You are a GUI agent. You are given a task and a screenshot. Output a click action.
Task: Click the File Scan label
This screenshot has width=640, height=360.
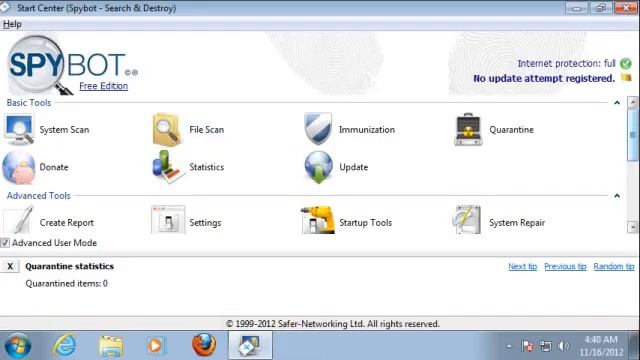coord(207,130)
